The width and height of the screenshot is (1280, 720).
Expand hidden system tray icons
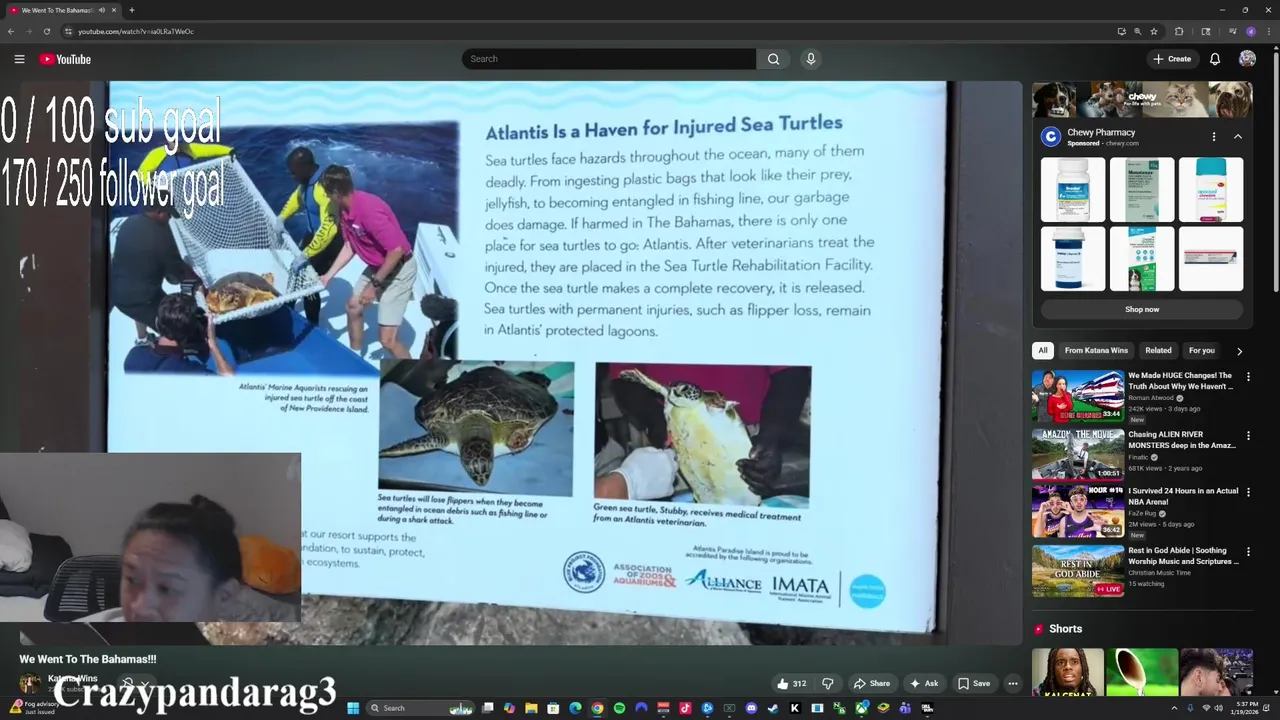click(1175, 708)
